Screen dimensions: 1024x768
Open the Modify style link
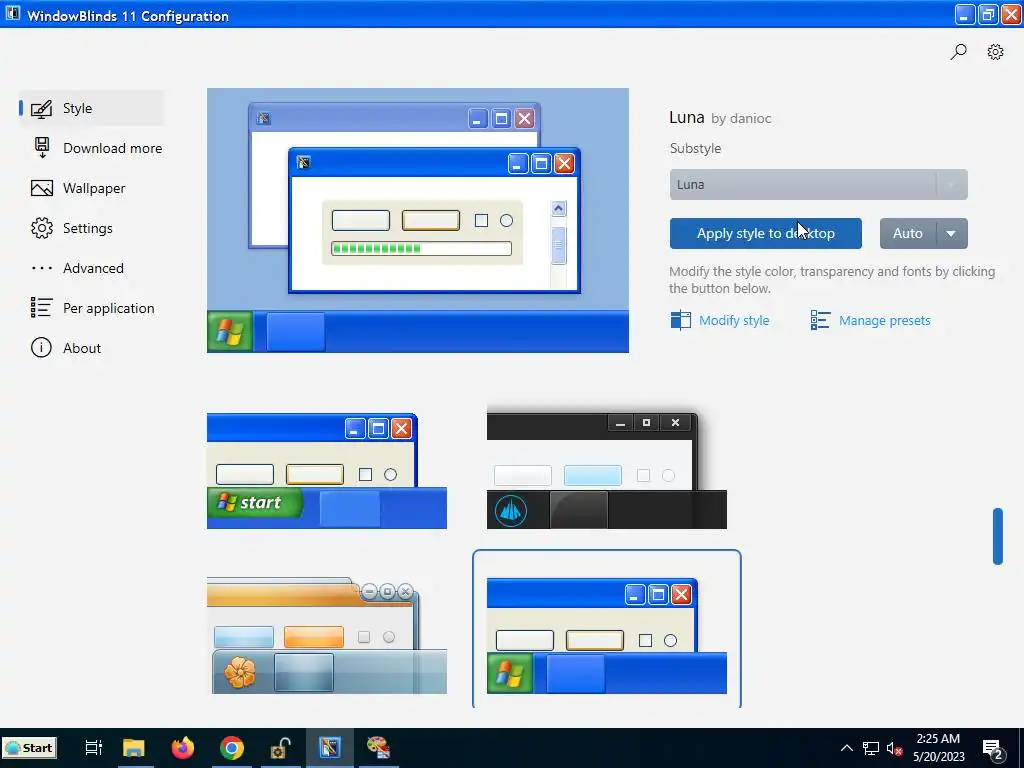(x=734, y=321)
